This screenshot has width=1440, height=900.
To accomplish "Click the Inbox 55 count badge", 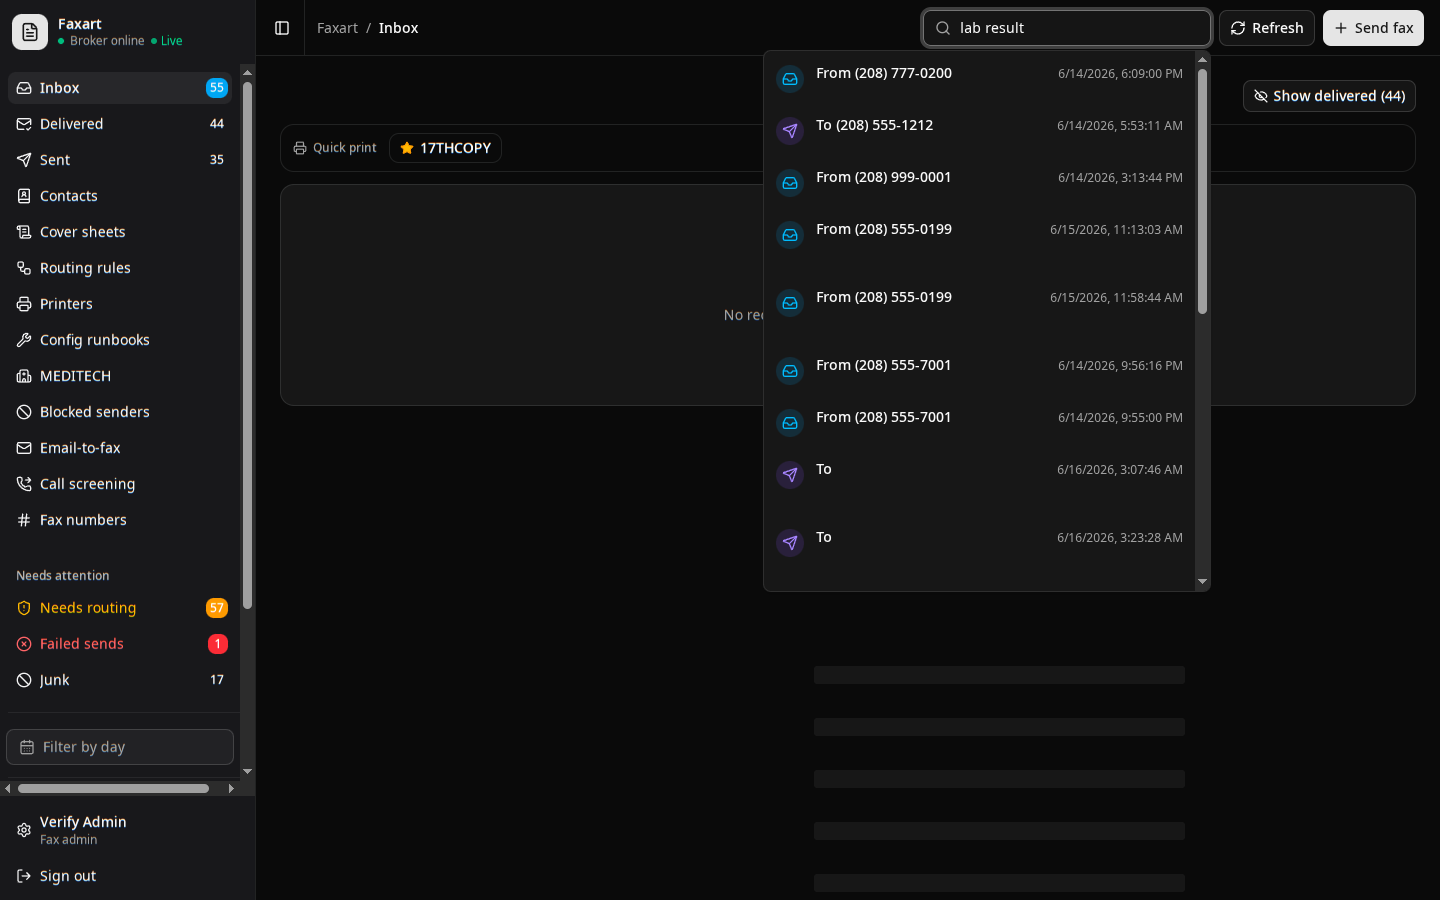I will pyautogui.click(x=217, y=88).
